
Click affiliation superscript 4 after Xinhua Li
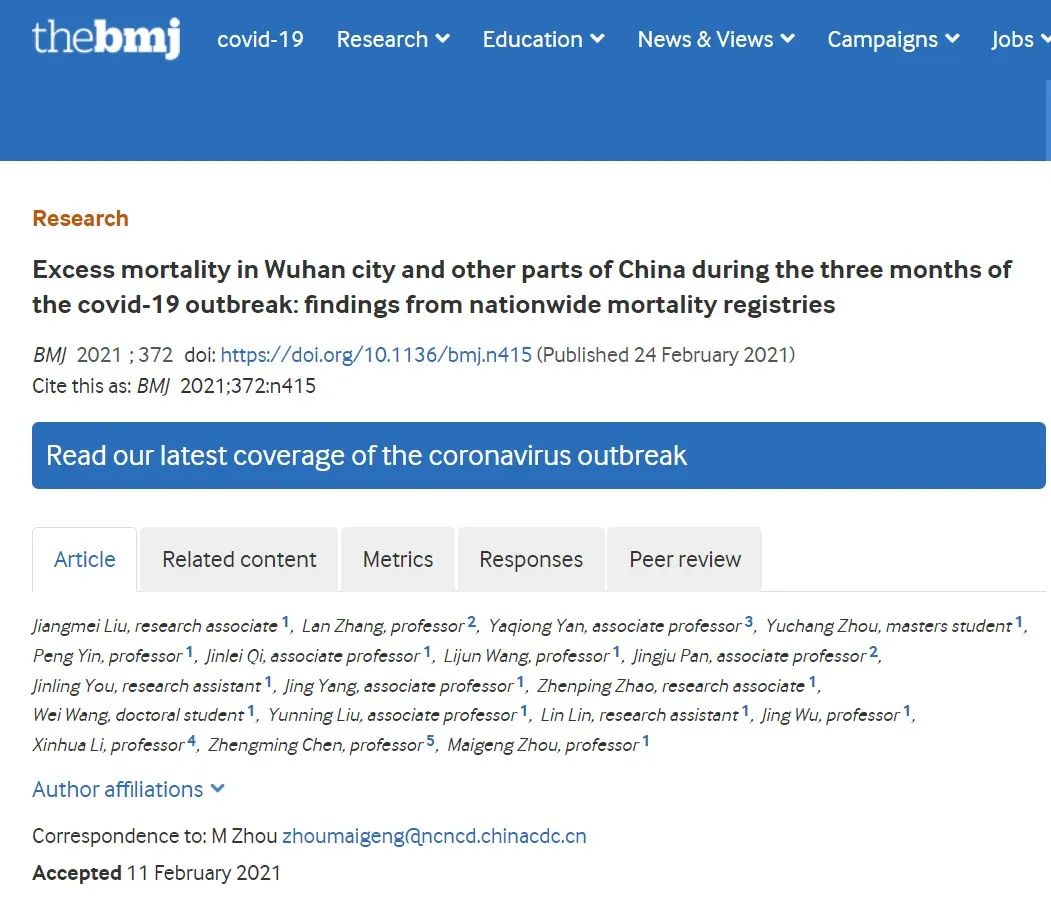pyautogui.click(x=191, y=741)
